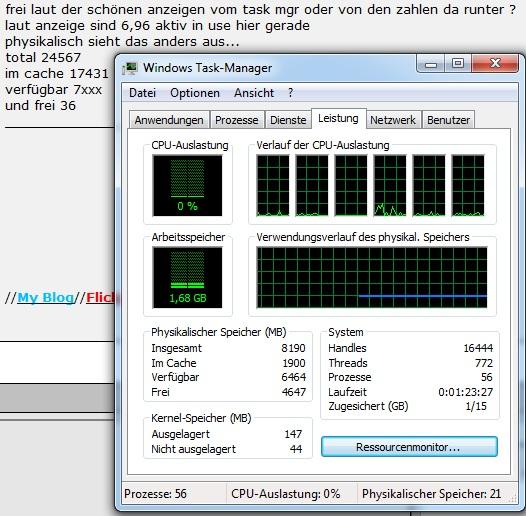The image size is (526, 516).
Task: Open the ? help menu
Action: pos(291,93)
